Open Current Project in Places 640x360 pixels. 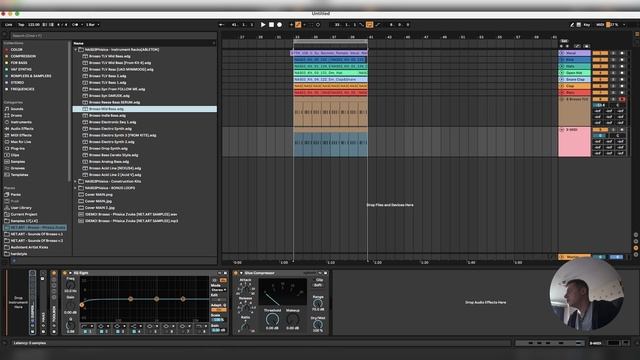click(x=24, y=214)
